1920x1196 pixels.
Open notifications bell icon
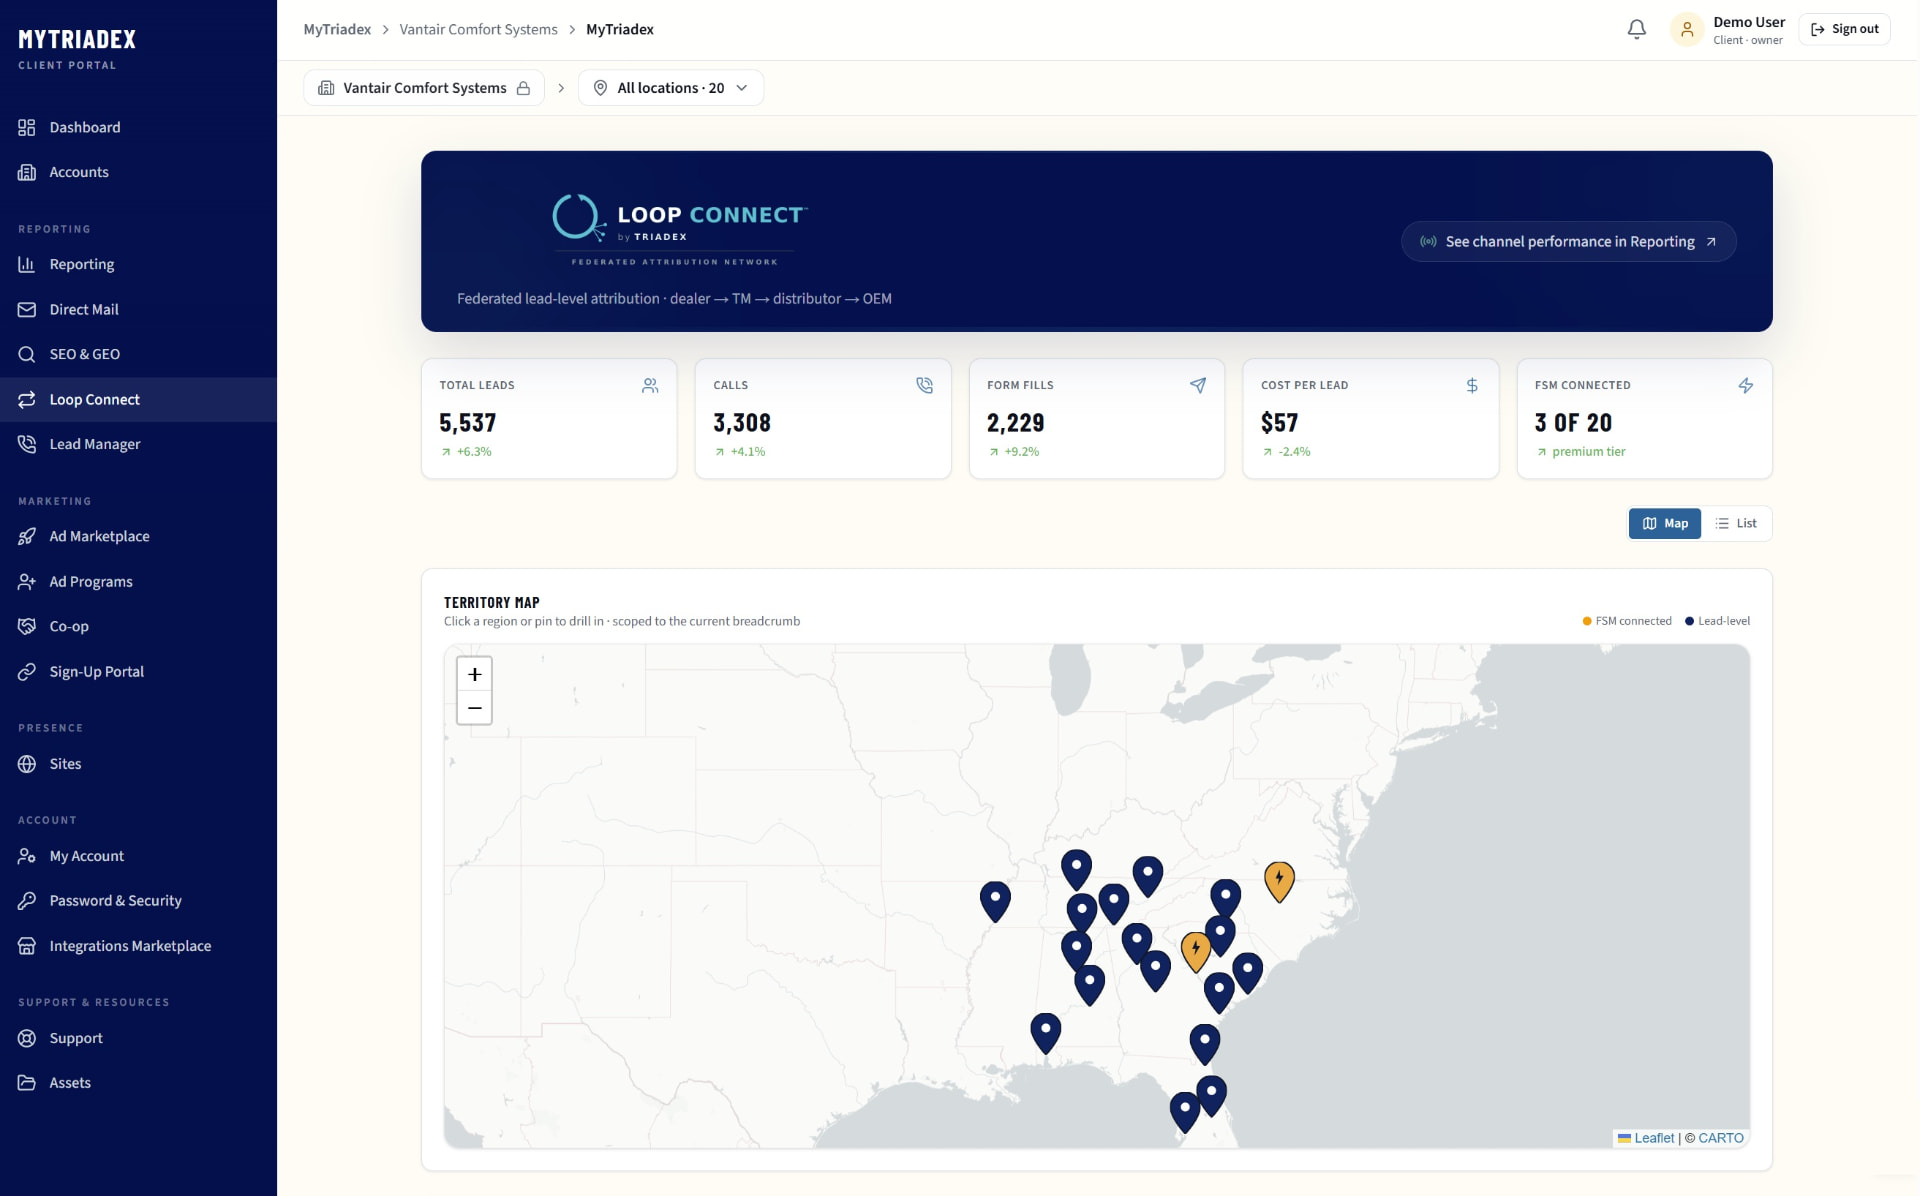click(1636, 30)
